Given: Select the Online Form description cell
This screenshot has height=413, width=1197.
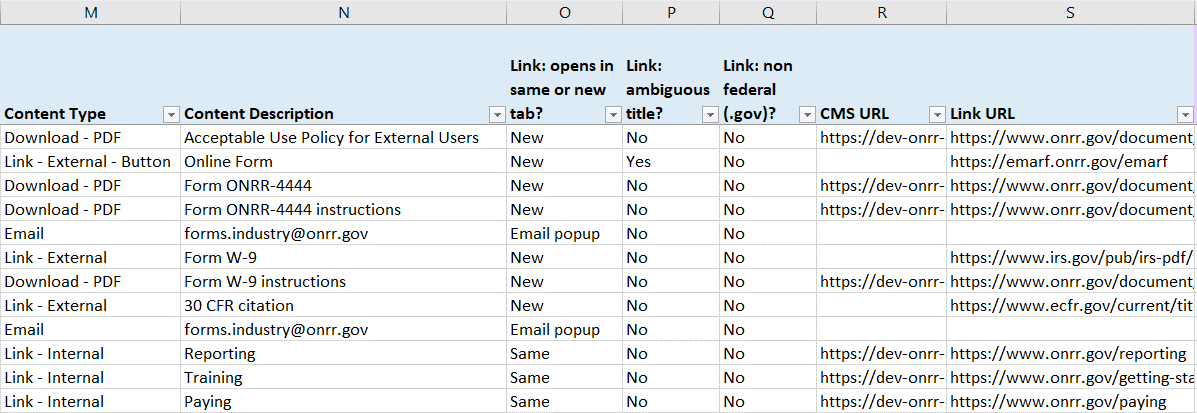Looking at the screenshot, I should [229, 161].
